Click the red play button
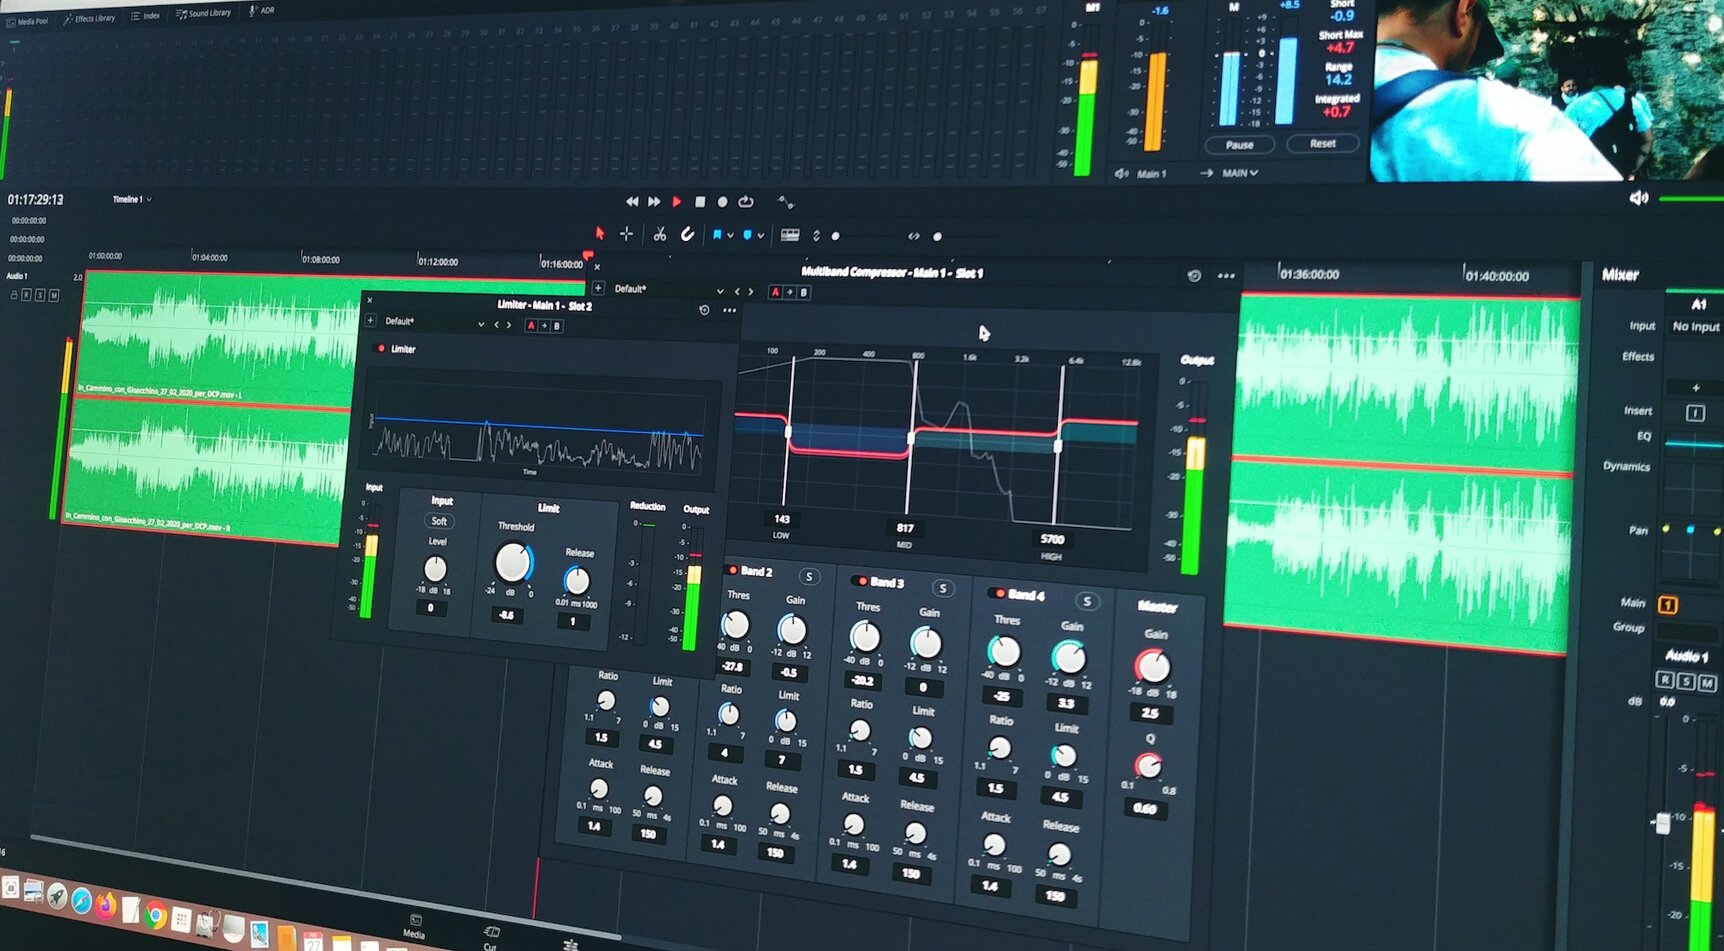 [677, 201]
